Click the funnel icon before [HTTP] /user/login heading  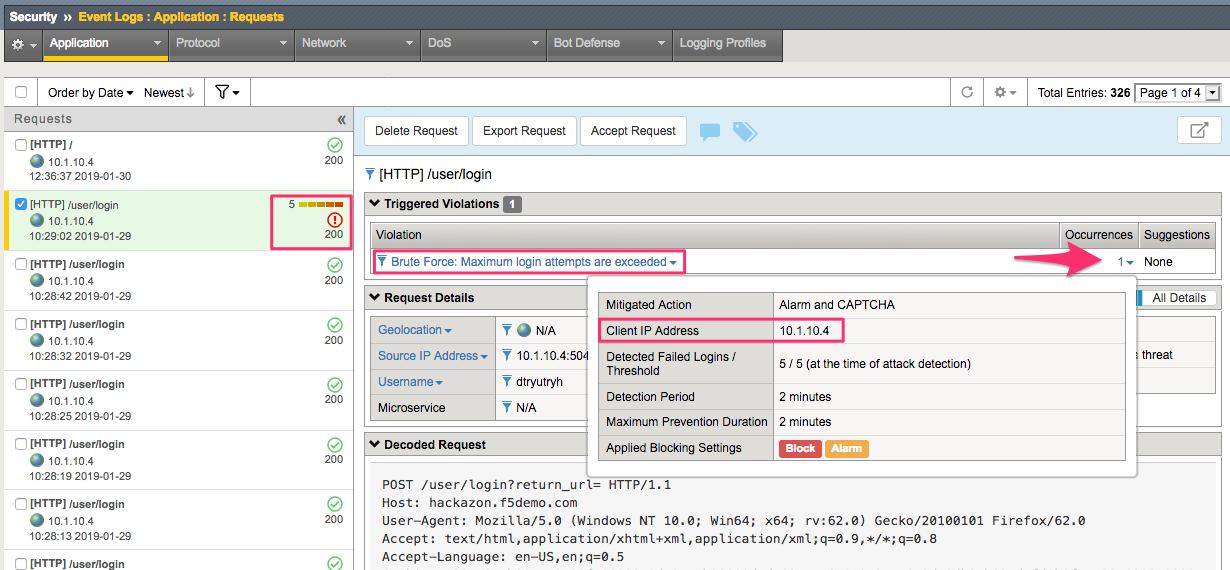click(370, 174)
